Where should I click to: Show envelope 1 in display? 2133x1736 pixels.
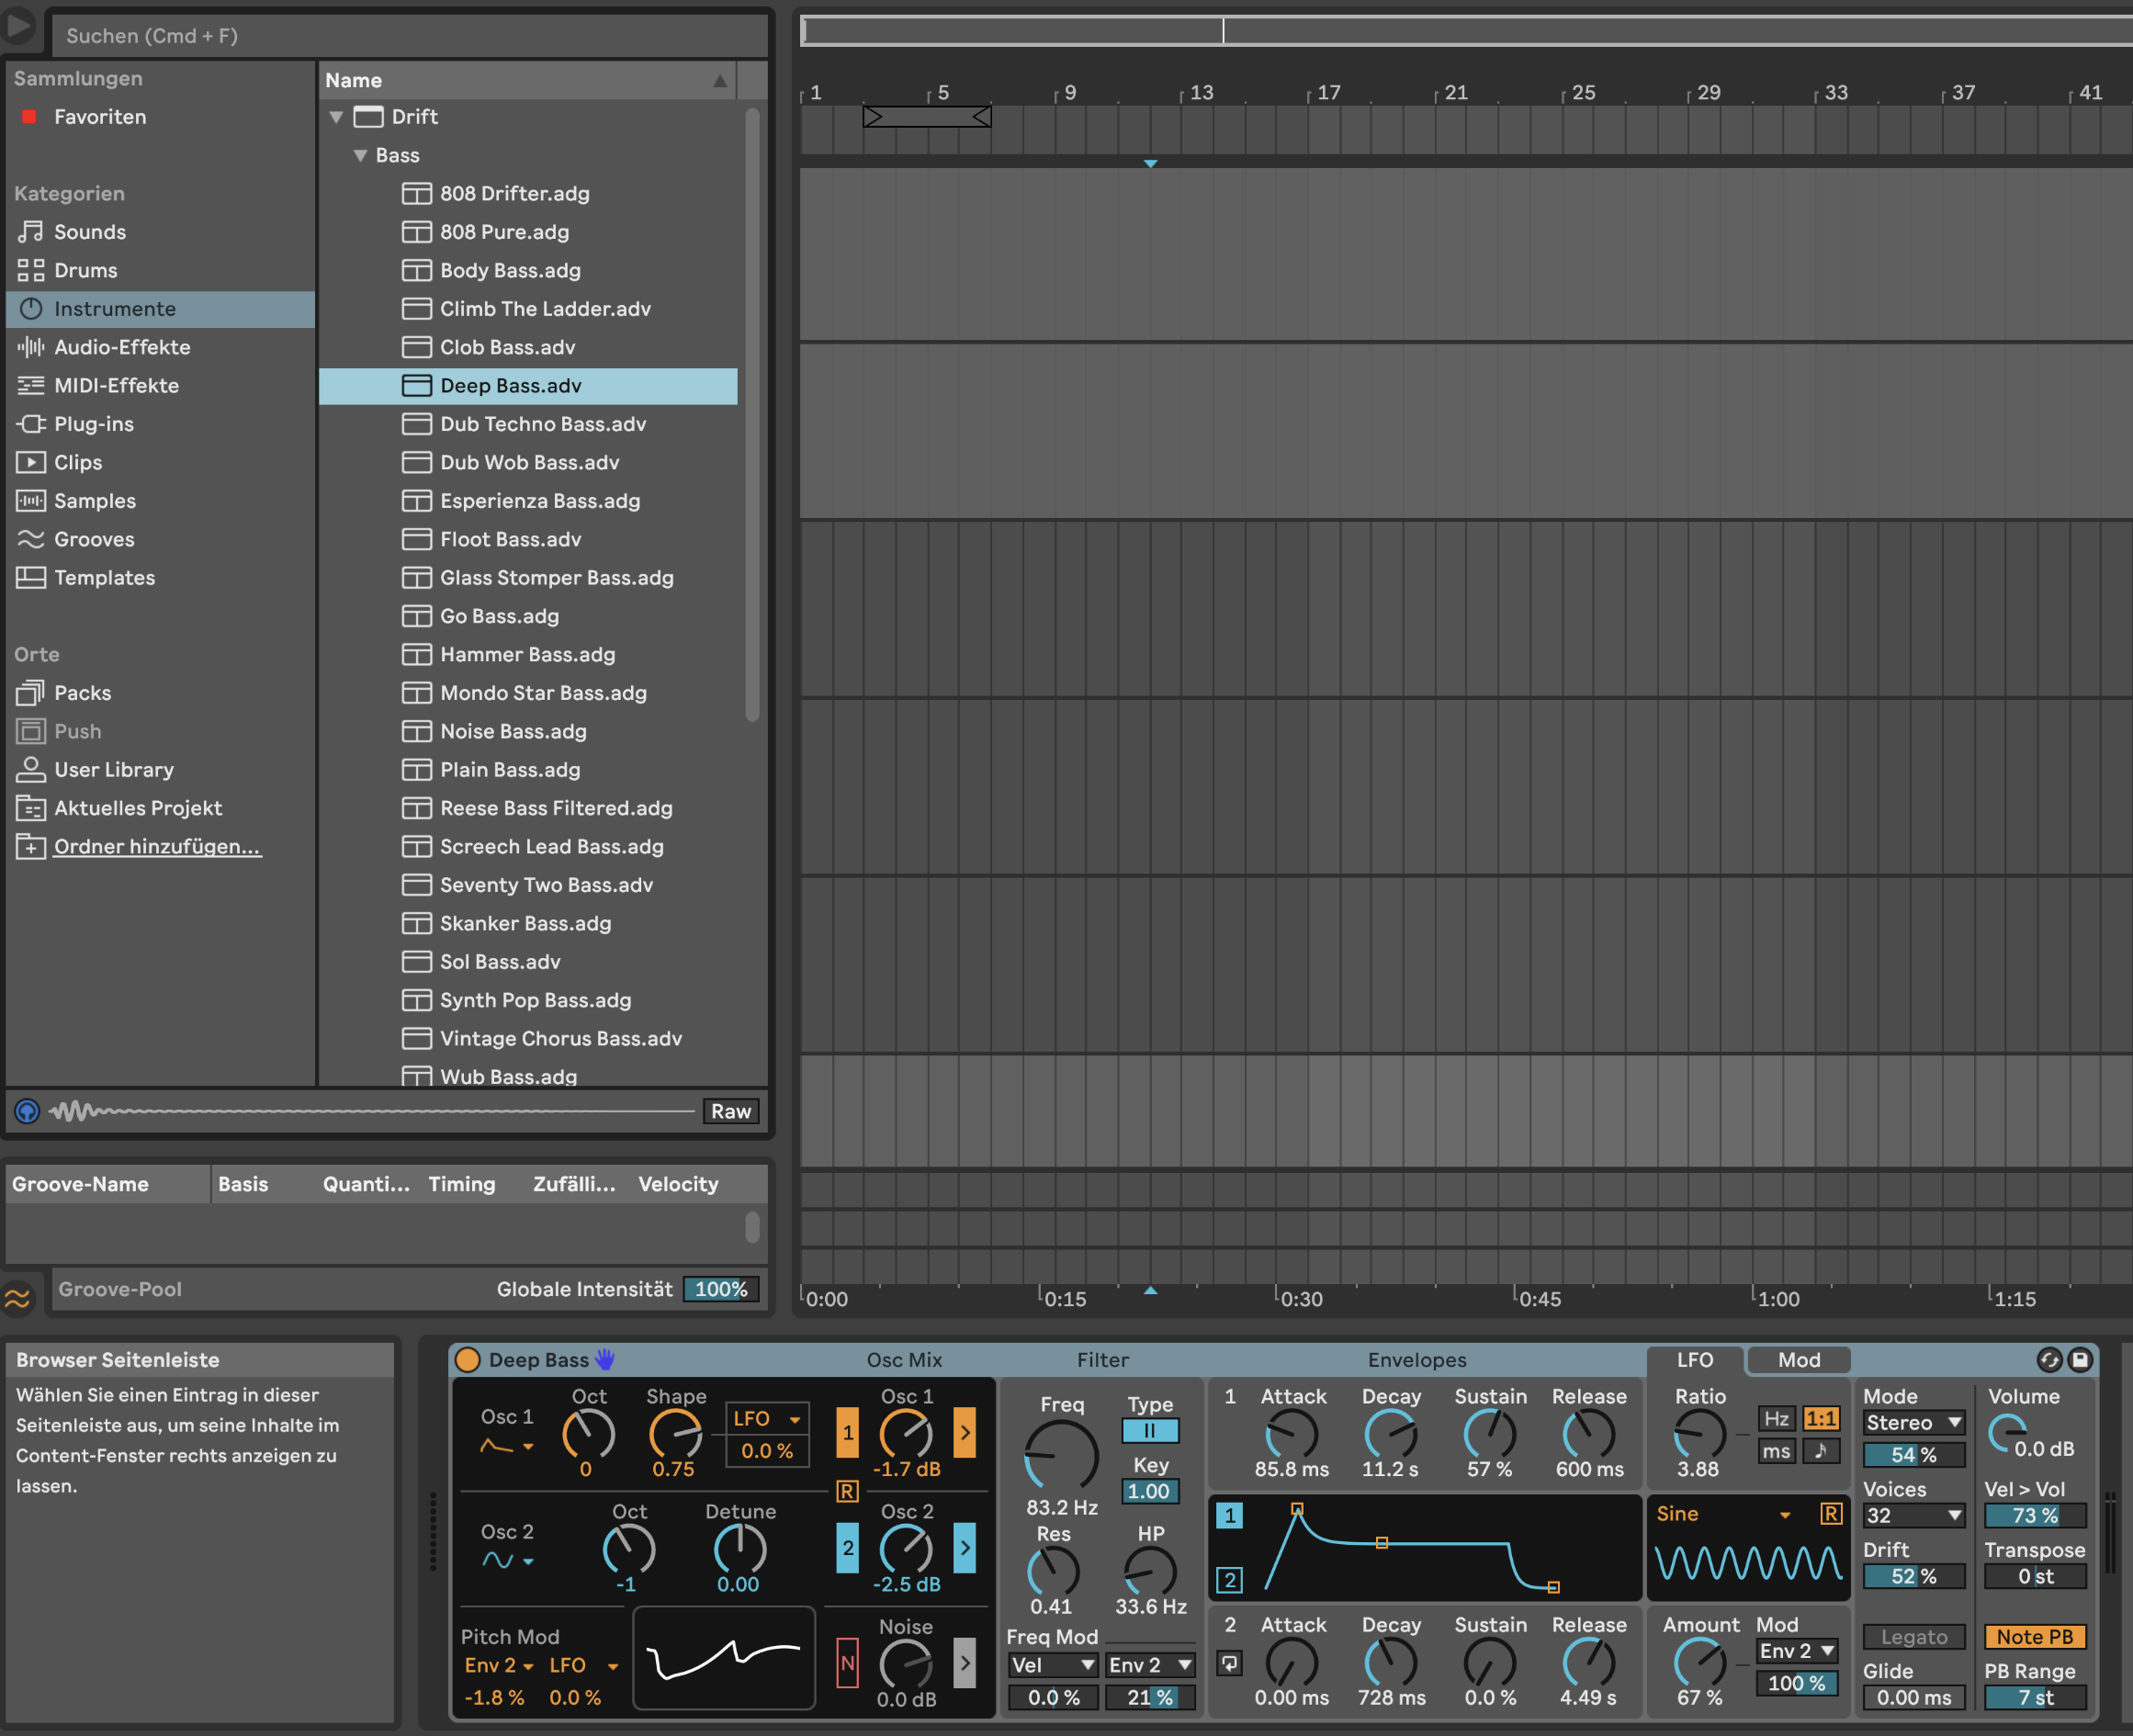(1230, 1516)
